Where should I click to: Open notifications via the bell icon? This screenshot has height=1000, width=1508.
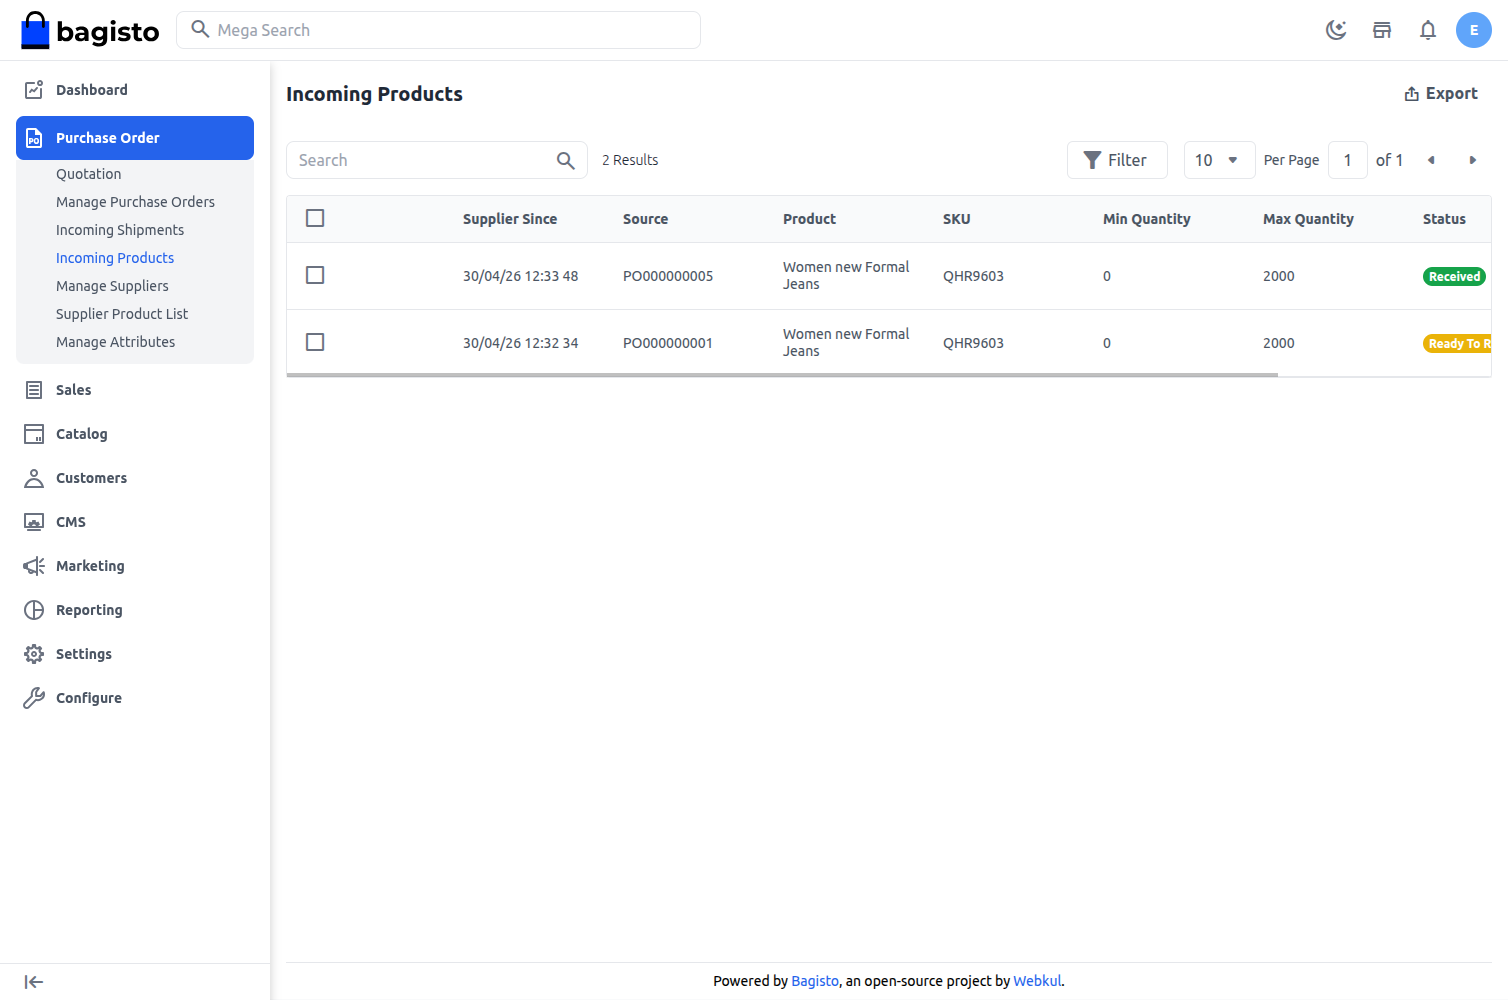(x=1428, y=30)
